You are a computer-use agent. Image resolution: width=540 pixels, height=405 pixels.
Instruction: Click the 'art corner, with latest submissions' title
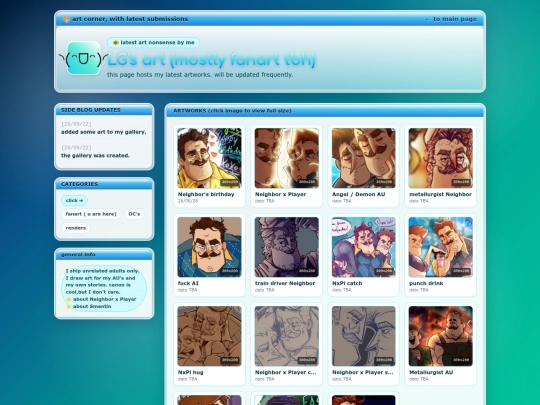pos(130,19)
